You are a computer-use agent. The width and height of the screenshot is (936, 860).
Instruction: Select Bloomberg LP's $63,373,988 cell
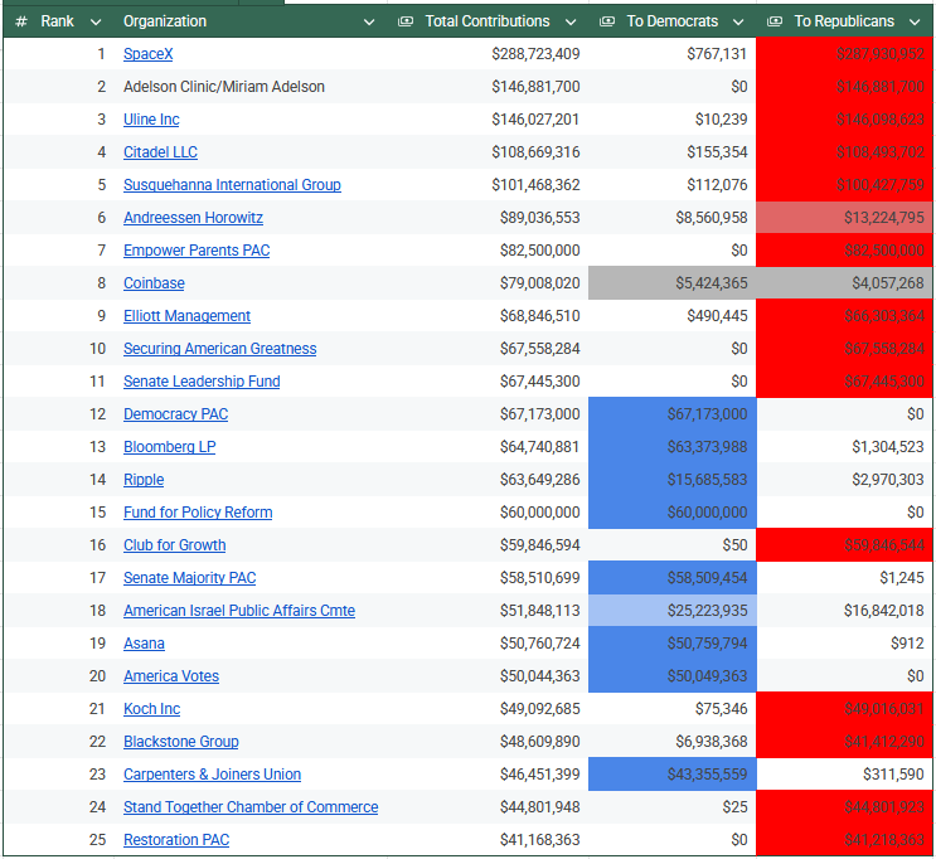672,447
